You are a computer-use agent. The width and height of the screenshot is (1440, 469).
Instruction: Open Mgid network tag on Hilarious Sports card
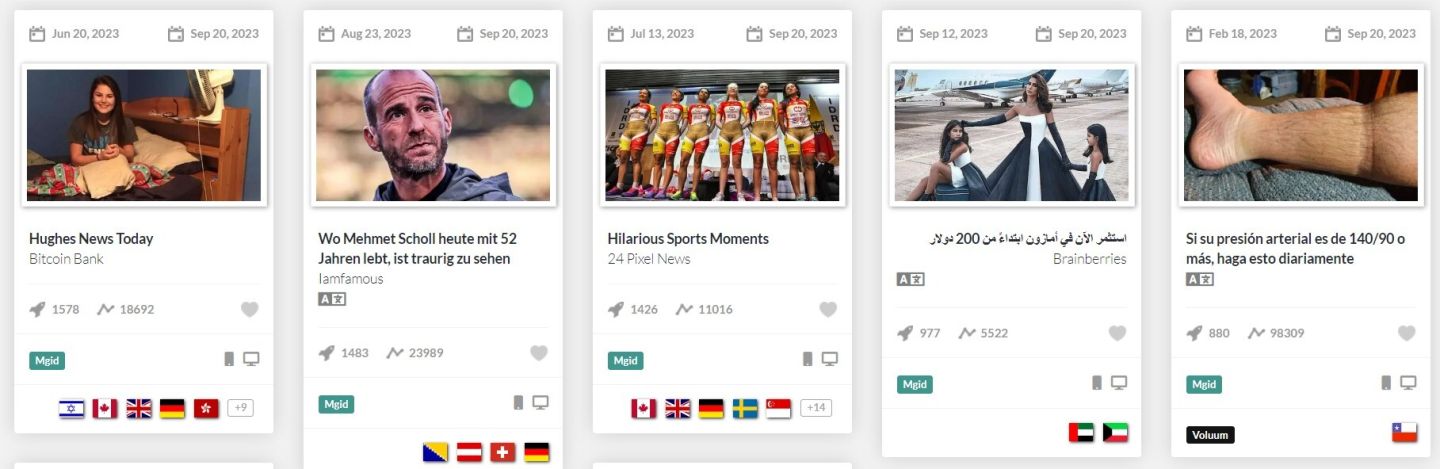pos(626,361)
